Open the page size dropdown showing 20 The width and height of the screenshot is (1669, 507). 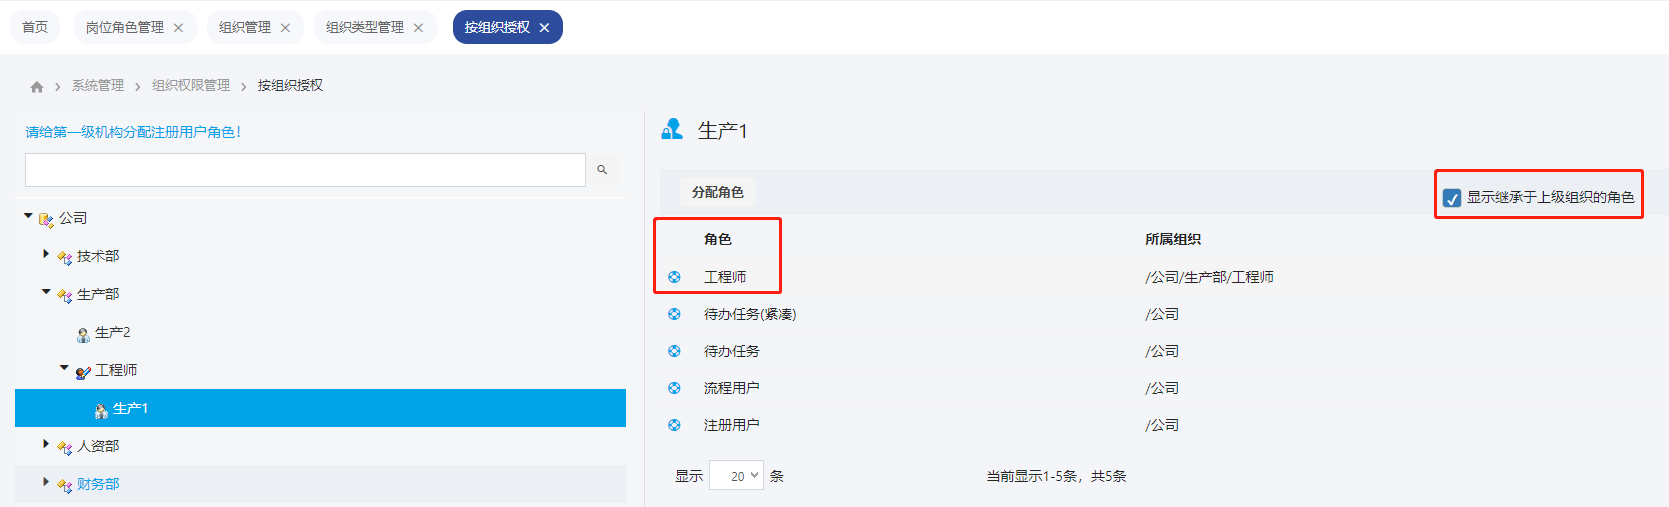[736, 476]
